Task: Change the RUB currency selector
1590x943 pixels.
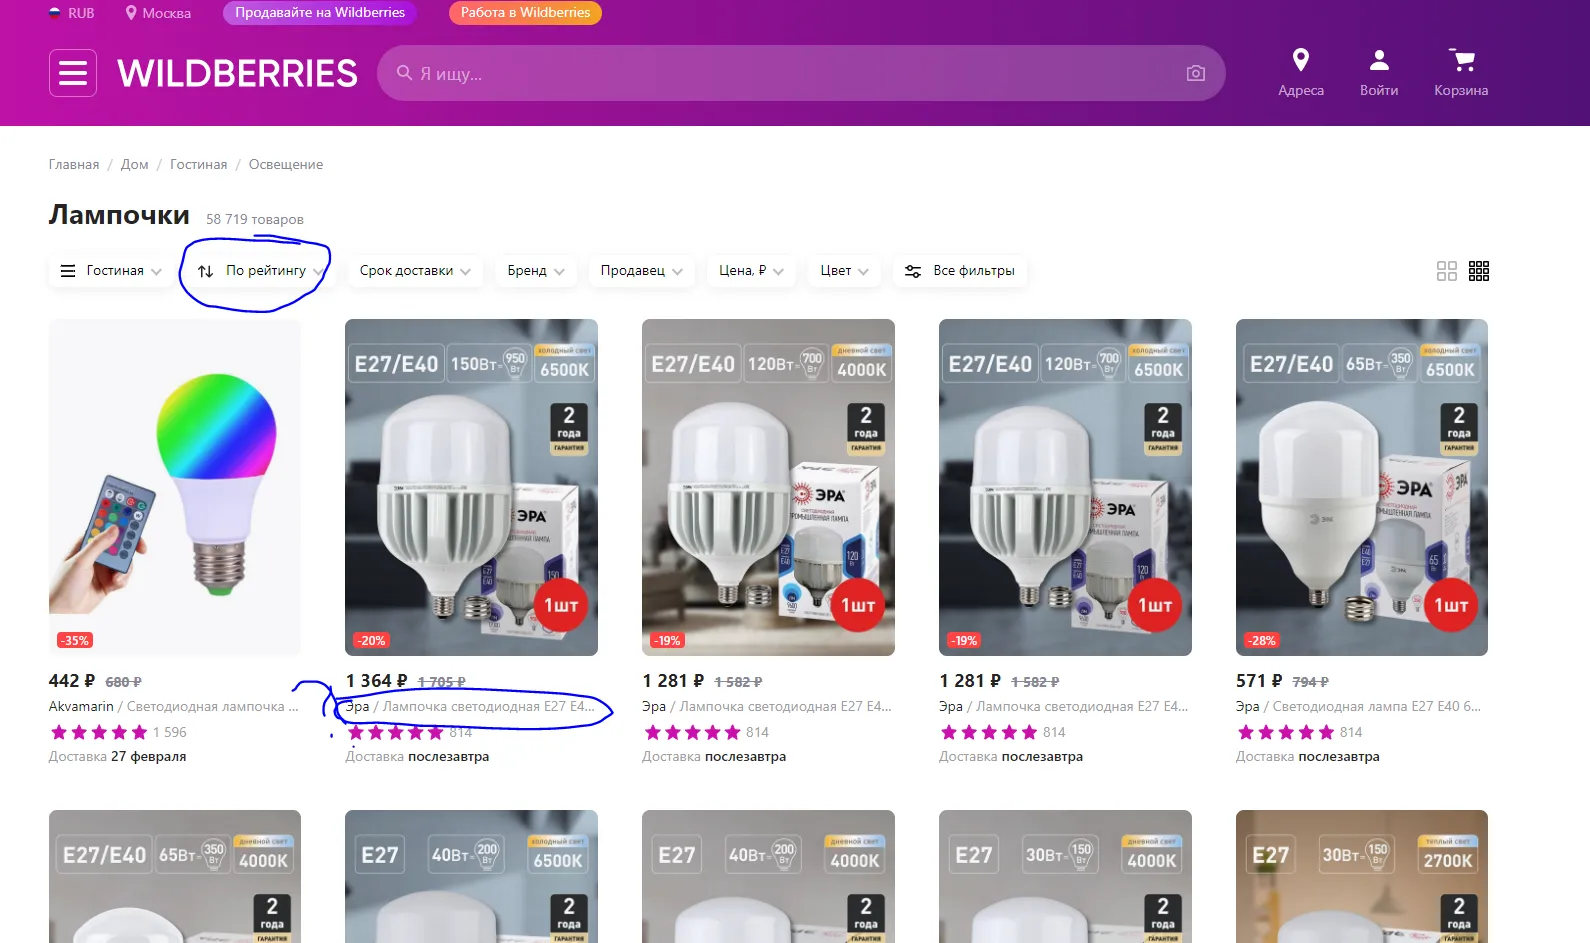Action: [71, 13]
